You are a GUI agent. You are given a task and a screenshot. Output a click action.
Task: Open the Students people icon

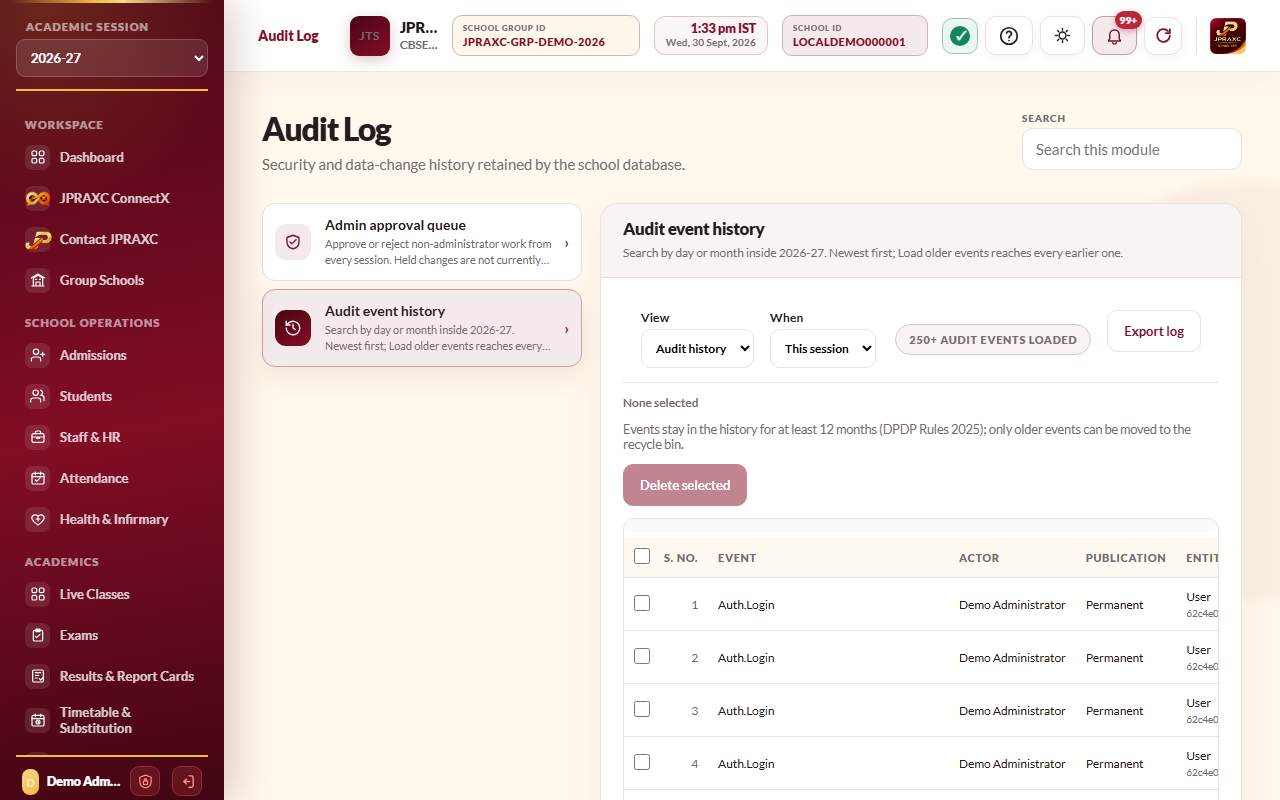(x=38, y=396)
